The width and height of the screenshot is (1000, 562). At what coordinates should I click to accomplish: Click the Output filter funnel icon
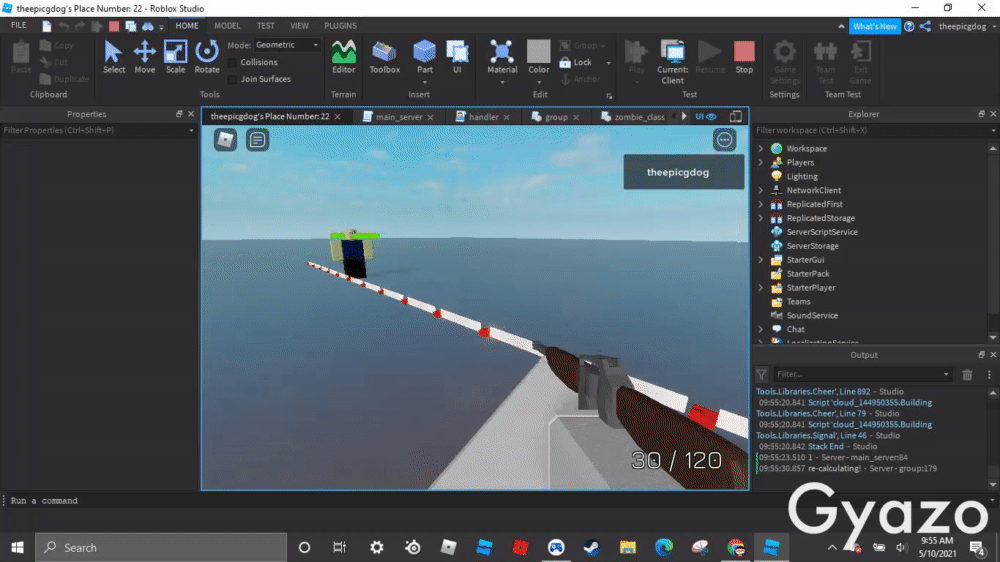(x=761, y=374)
